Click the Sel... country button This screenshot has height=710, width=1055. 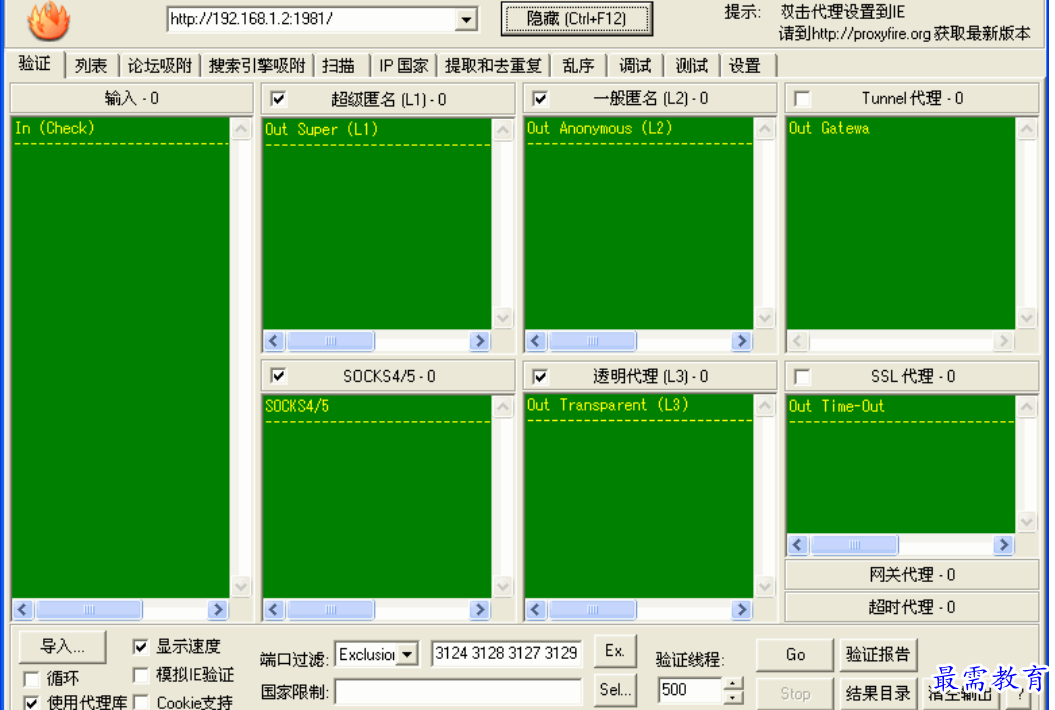tap(615, 690)
